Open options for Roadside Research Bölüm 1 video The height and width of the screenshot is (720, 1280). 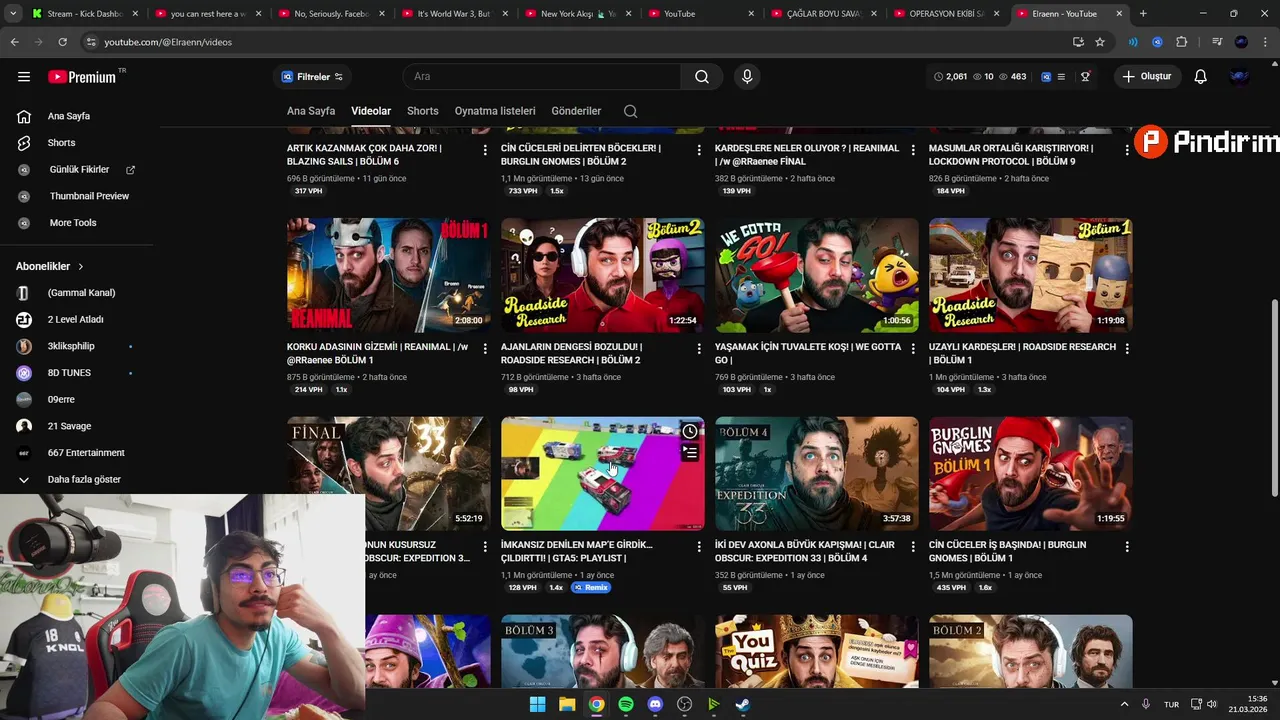1127,349
